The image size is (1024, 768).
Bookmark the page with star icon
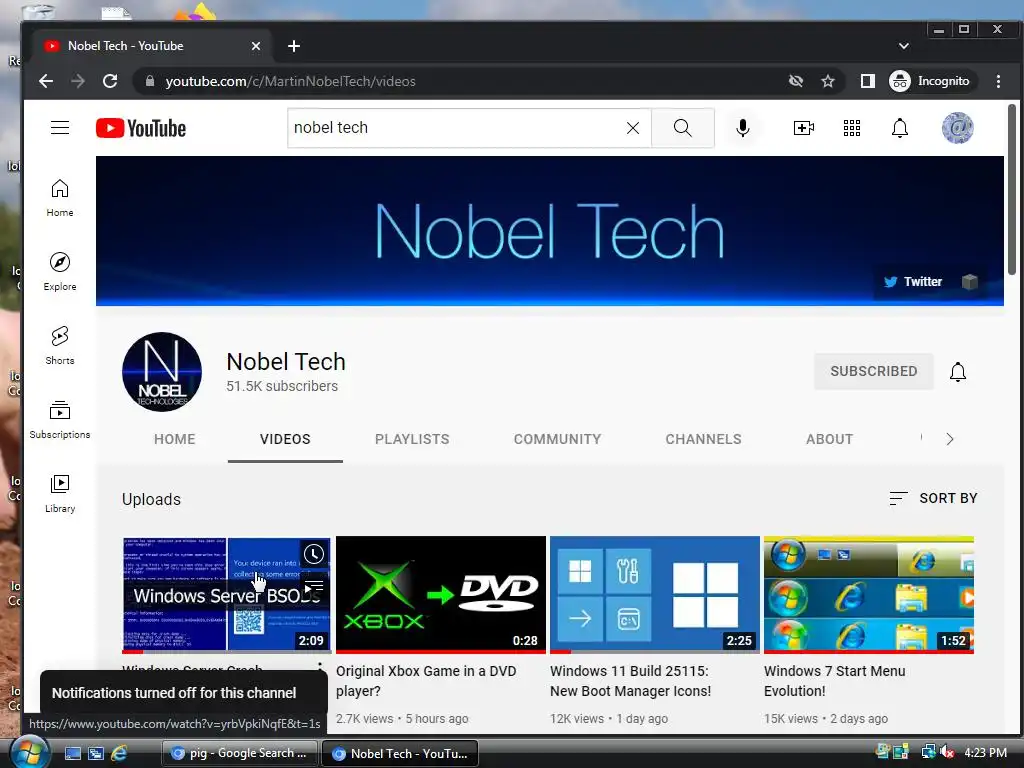(x=828, y=81)
